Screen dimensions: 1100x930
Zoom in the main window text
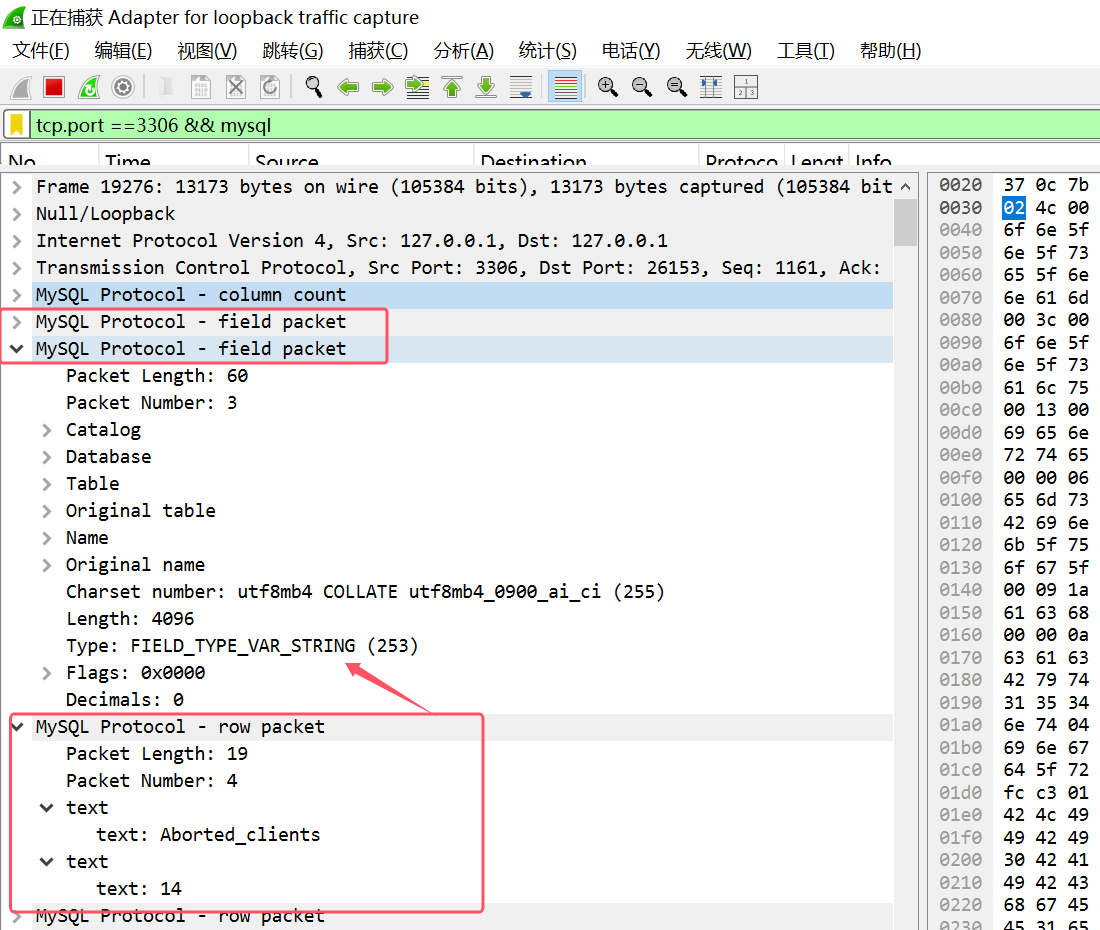coord(608,88)
